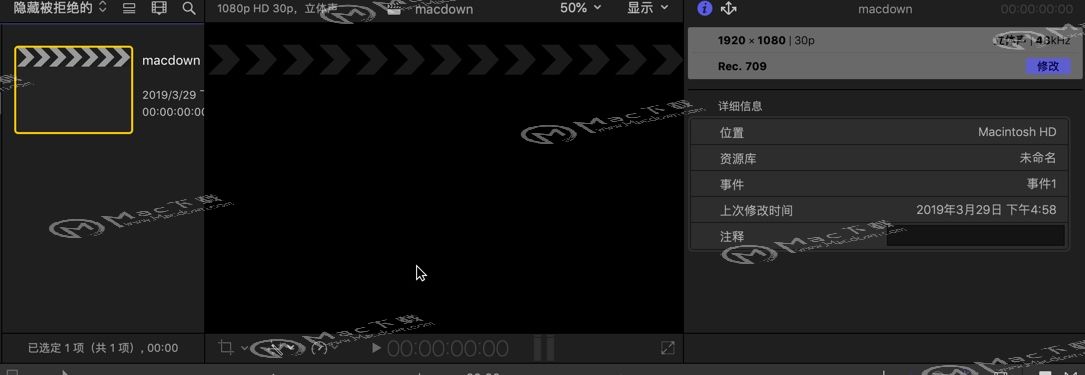This screenshot has height=375, width=1085.
Task: Click the 详细信息 section header
Action: (x=740, y=106)
